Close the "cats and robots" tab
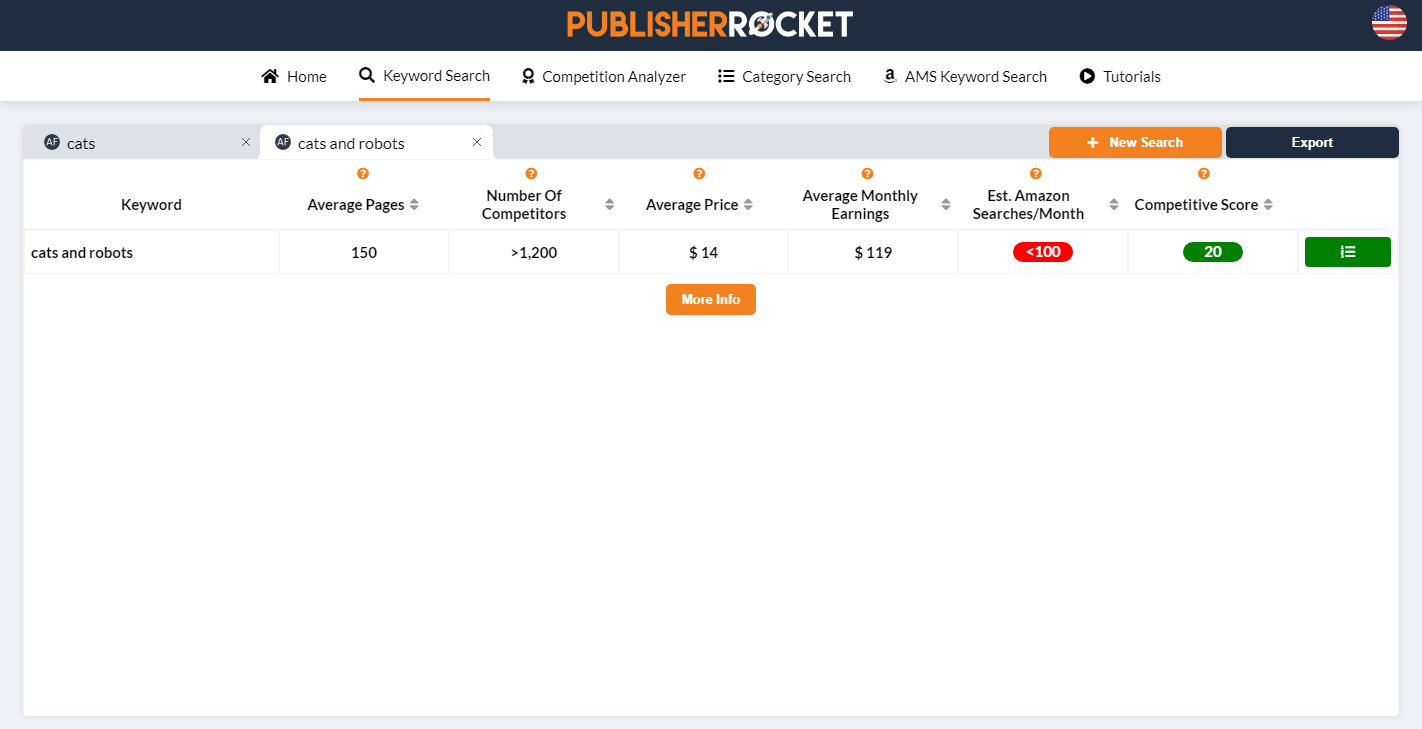The width and height of the screenshot is (1422, 729). click(477, 142)
